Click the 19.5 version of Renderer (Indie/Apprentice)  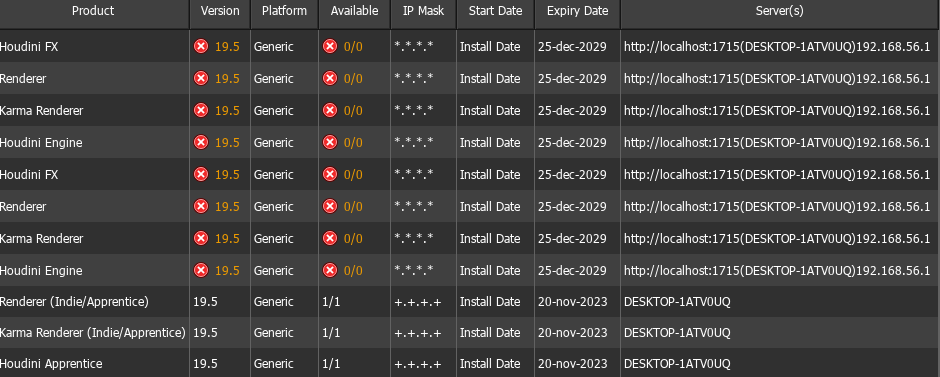click(x=205, y=301)
